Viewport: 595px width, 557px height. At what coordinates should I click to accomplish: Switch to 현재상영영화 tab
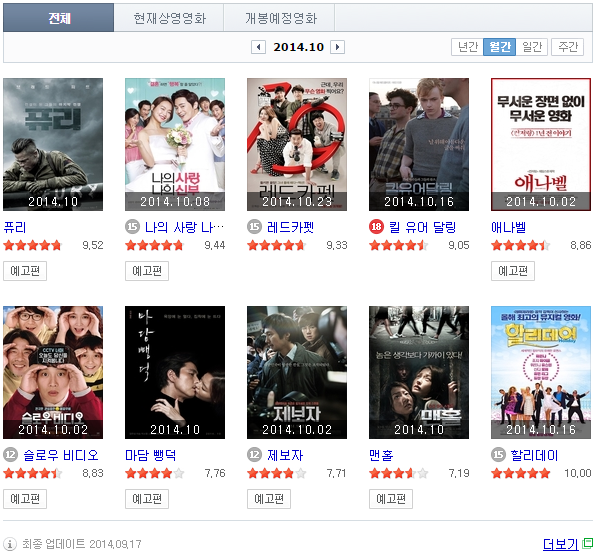[x=169, y=17]
